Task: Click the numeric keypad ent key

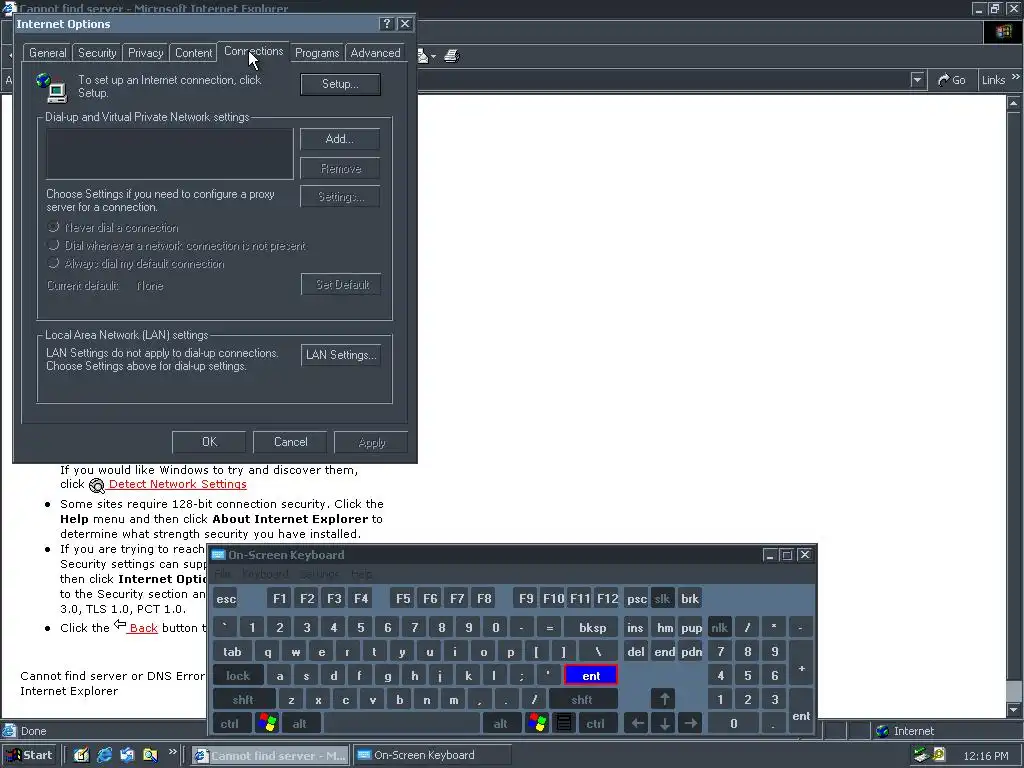Action: [801, 711]
